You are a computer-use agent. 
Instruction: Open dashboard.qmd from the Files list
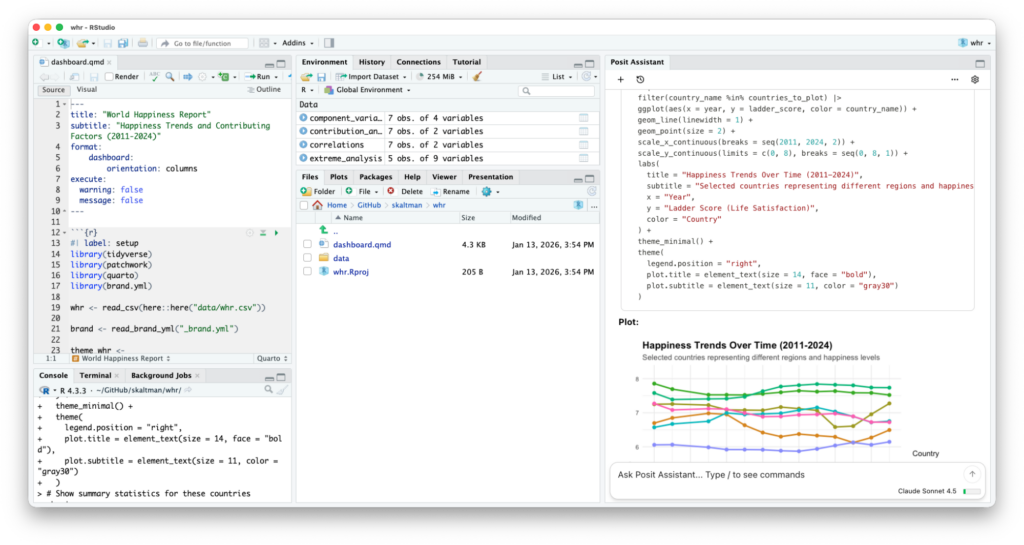click(x=362, y=245)
